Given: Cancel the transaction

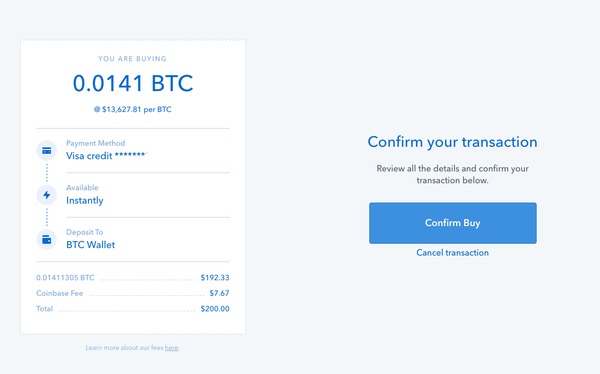Looking at the screenshot, I should pyautogui.click(x=452, y=253).
